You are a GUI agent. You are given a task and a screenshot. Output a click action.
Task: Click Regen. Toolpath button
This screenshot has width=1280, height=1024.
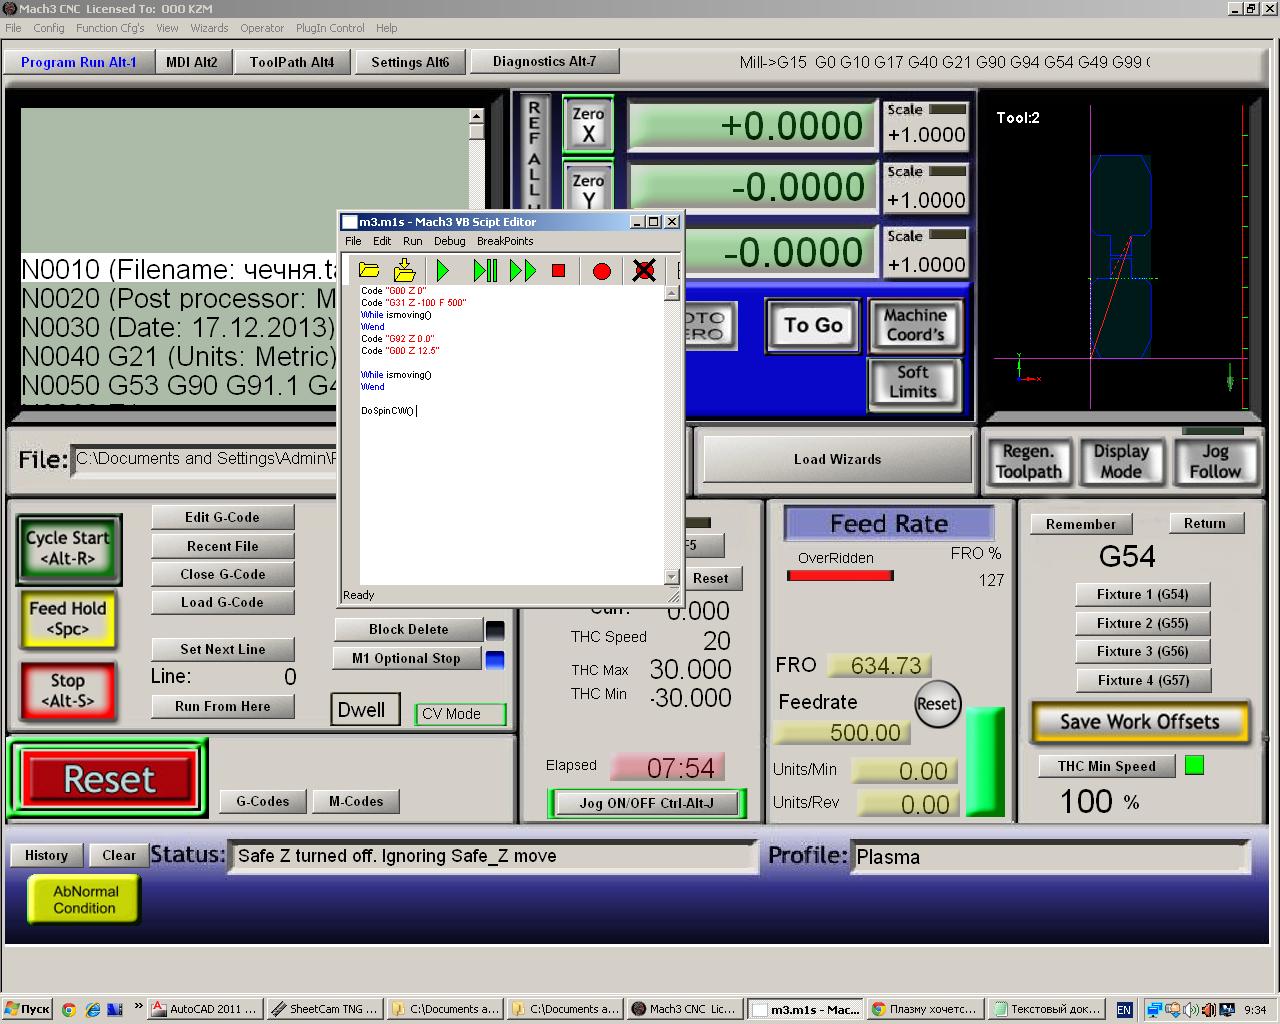[x=1029, y=462]
